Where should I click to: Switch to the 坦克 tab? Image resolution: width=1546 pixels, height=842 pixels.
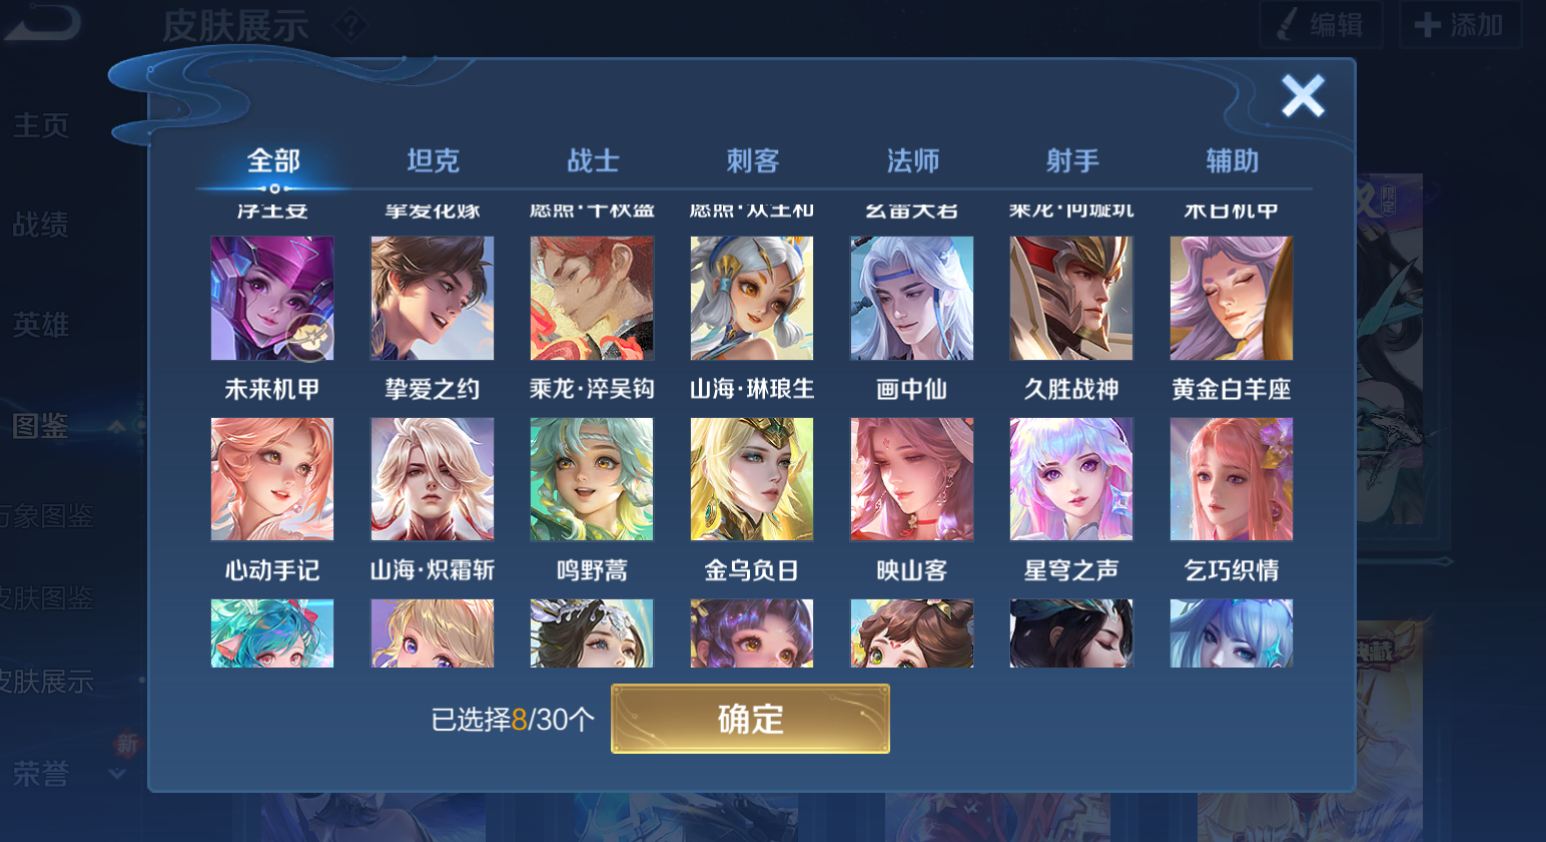pos(433,161)
